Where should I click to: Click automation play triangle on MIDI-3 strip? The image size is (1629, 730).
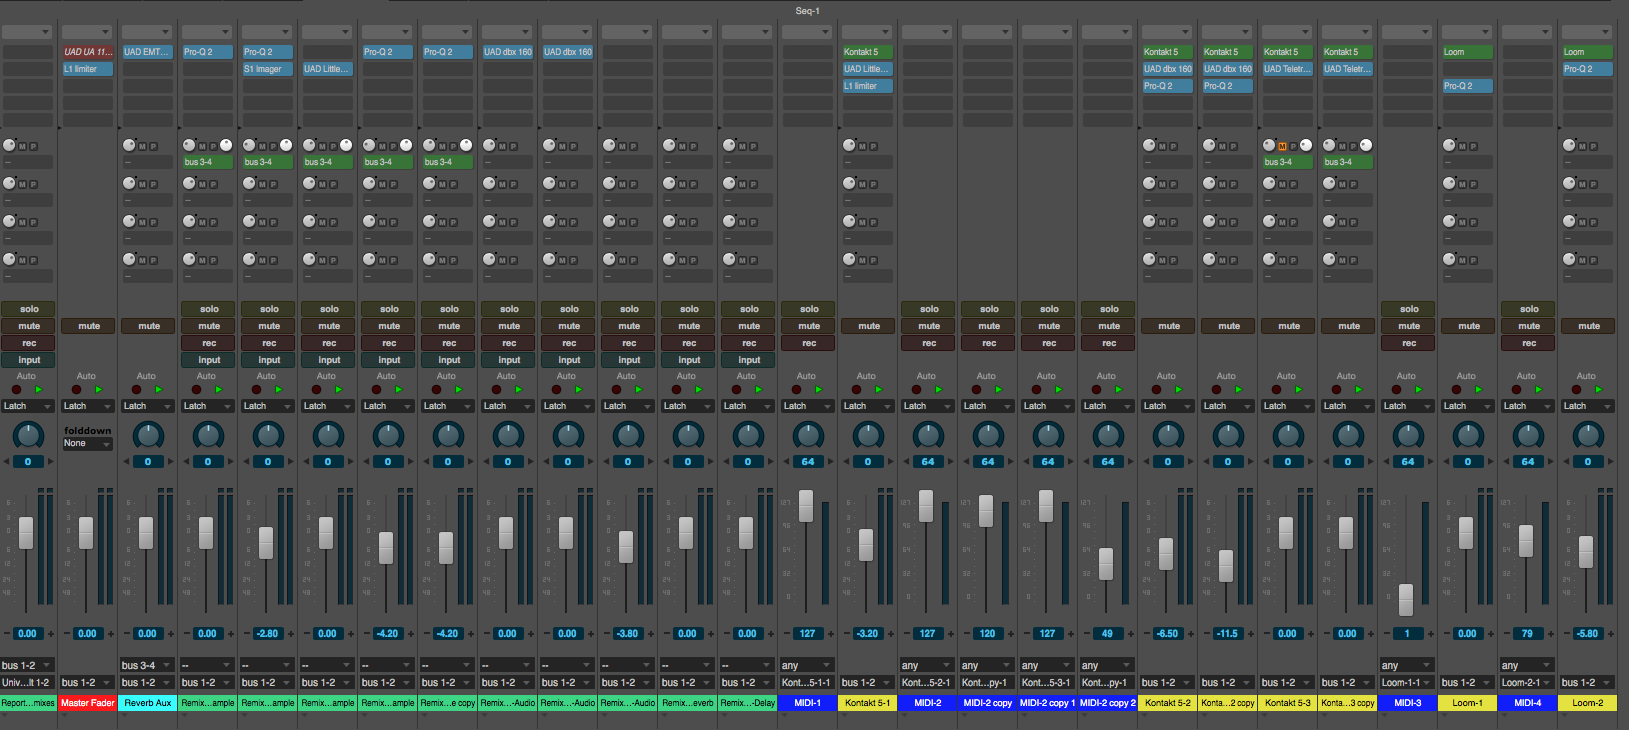coord(1418,389)
